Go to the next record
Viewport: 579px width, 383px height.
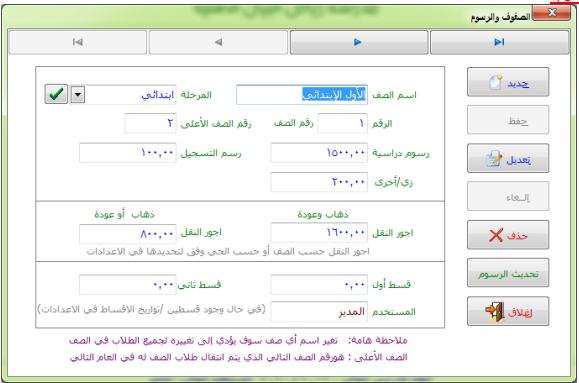[x=359, y=42]
